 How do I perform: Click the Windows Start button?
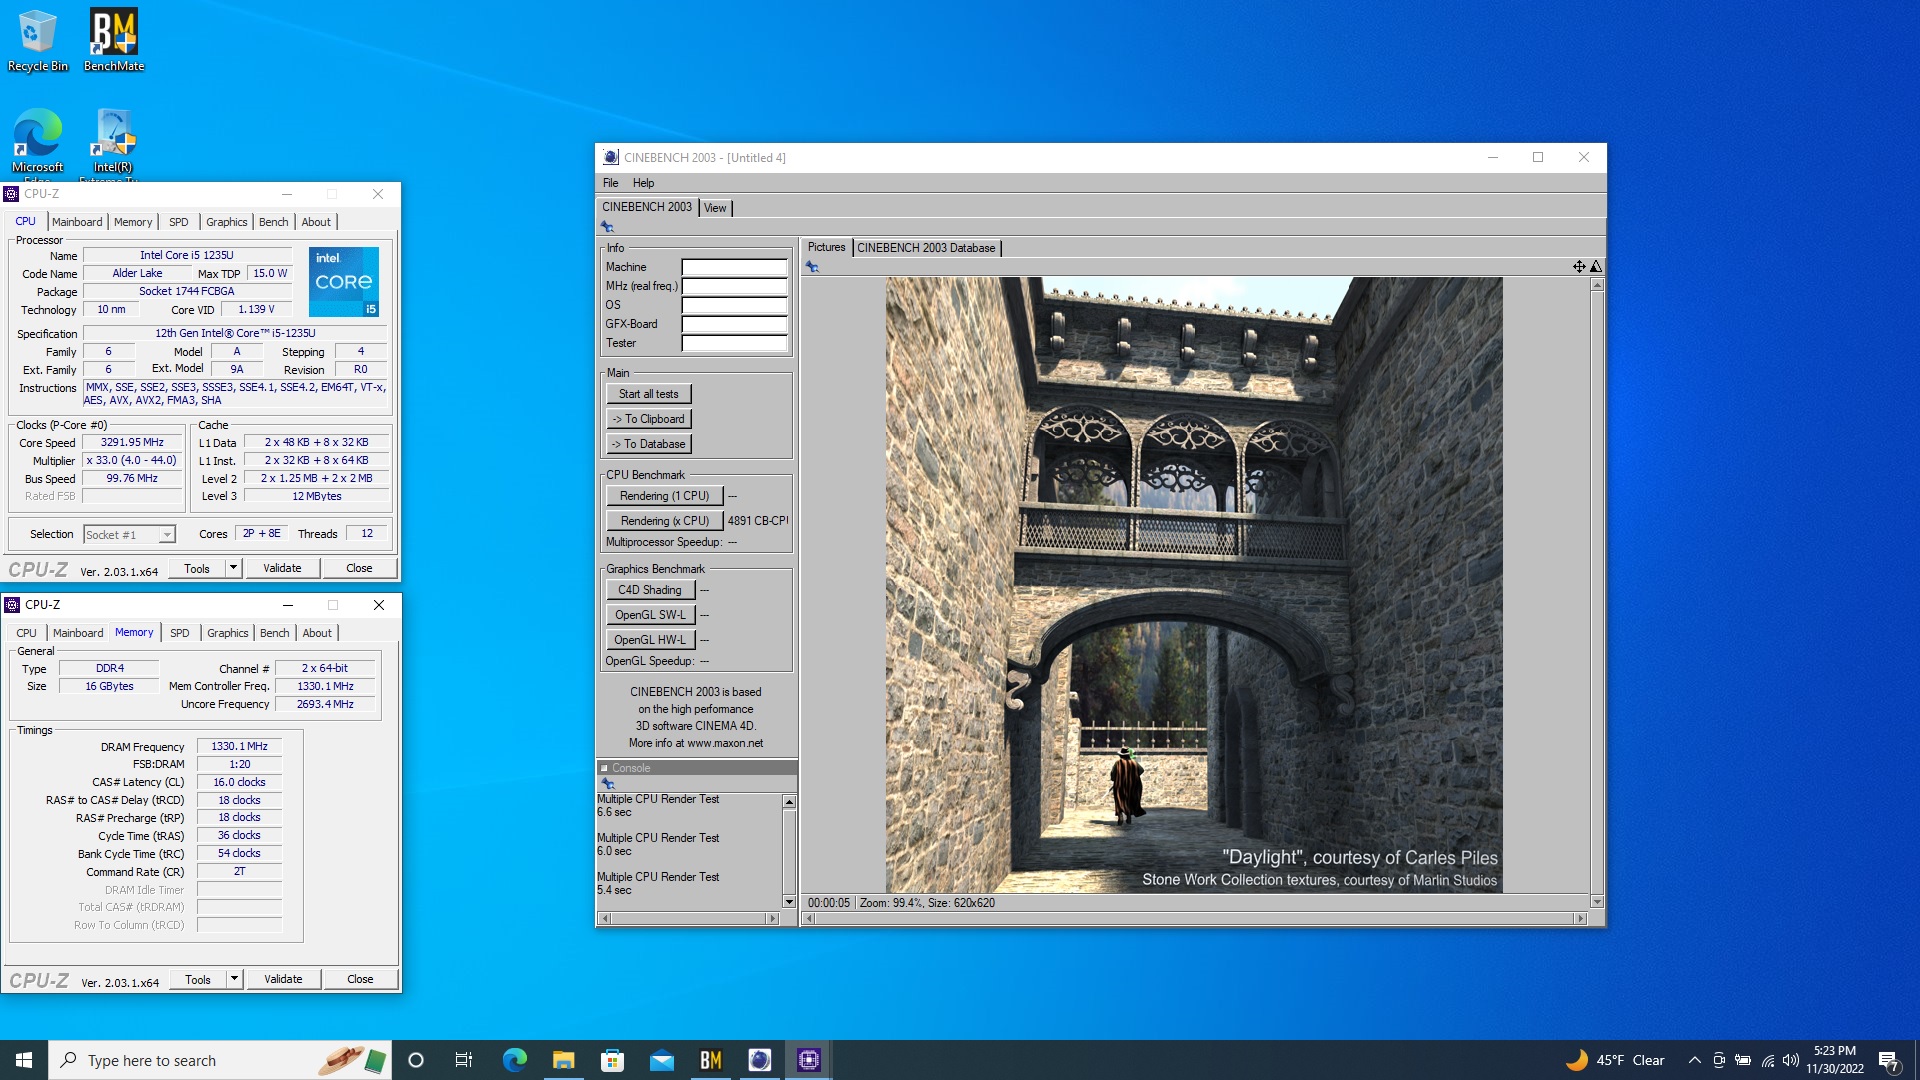point(24,1060)
